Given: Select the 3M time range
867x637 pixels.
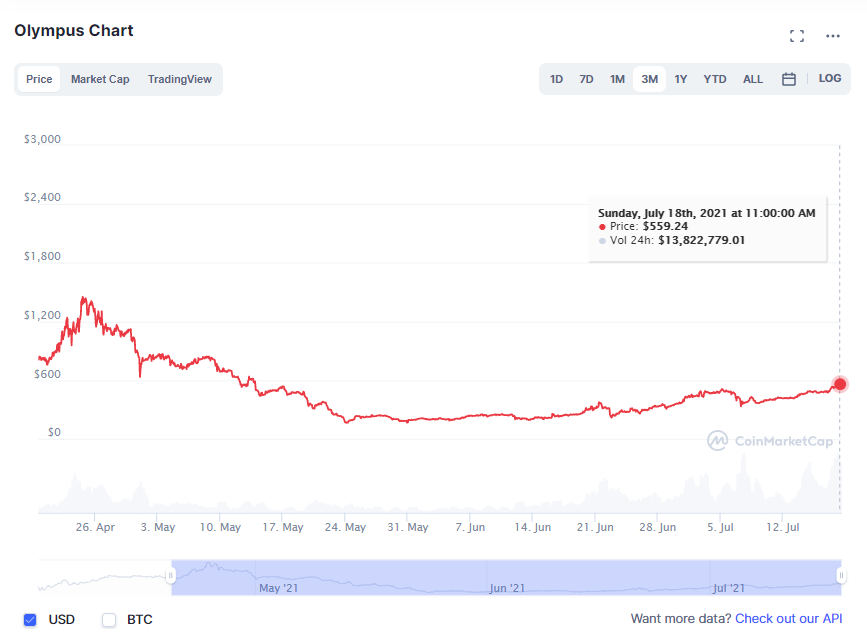Looking at the screenshot, I should tap(650, 79).
